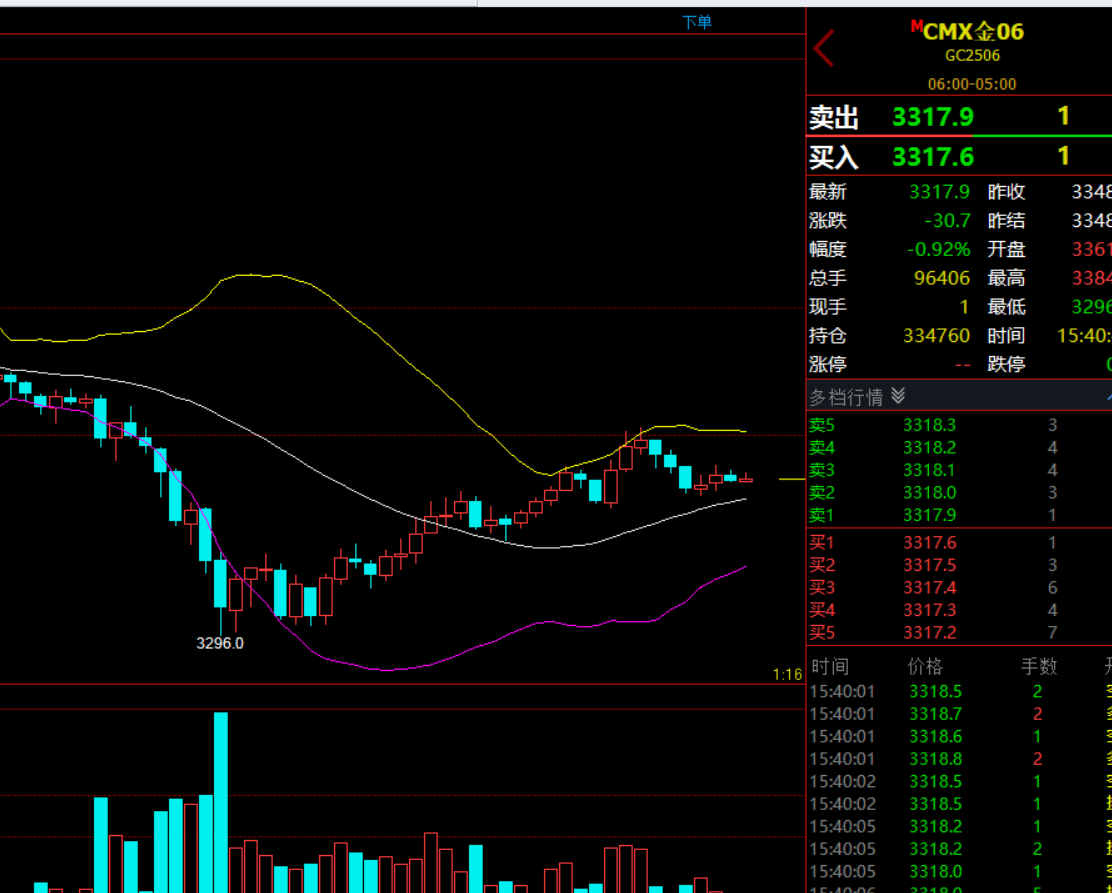Click the 买入 label
The width and height of the screenshot is (1112, 893).
834,157
